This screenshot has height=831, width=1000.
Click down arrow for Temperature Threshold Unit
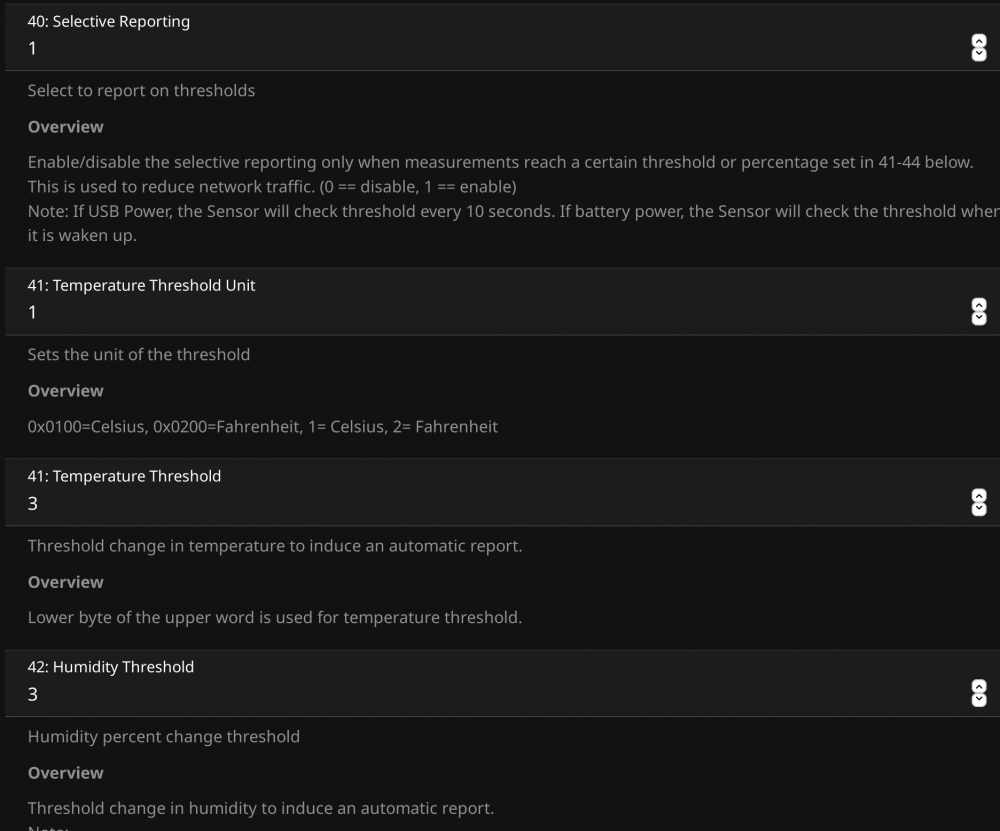979,318
